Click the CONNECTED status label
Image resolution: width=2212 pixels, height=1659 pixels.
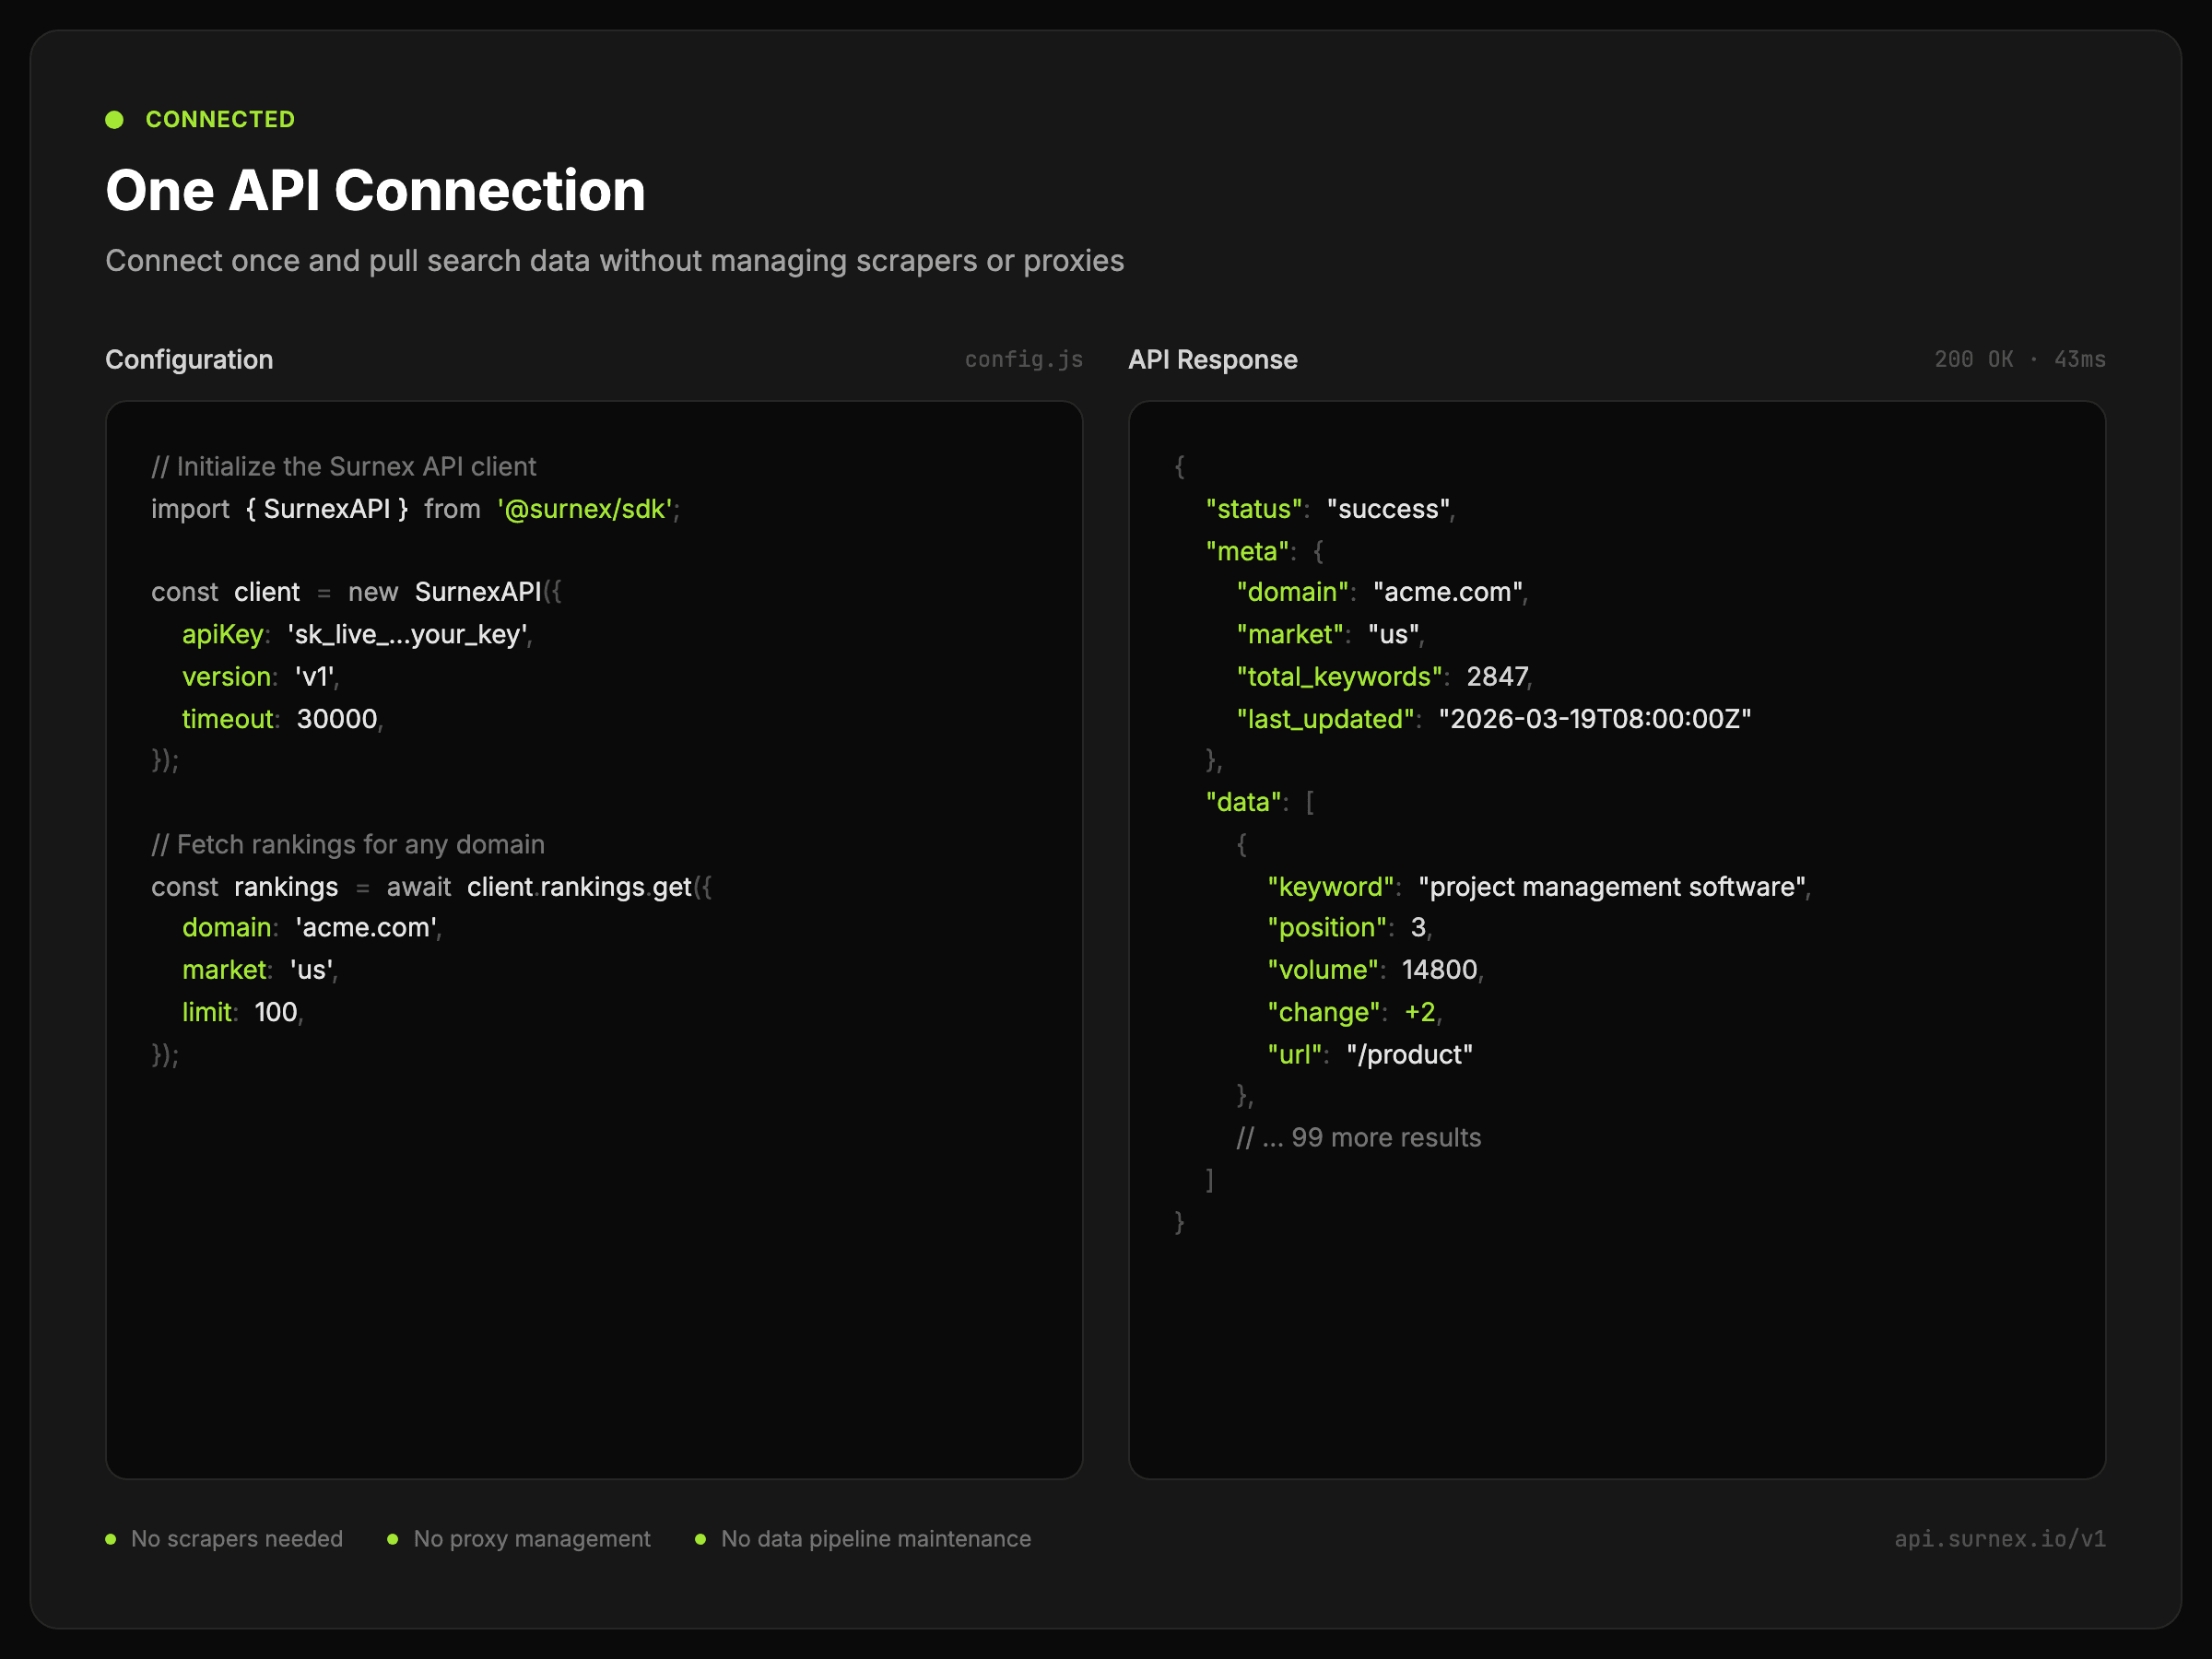(220, 120)
